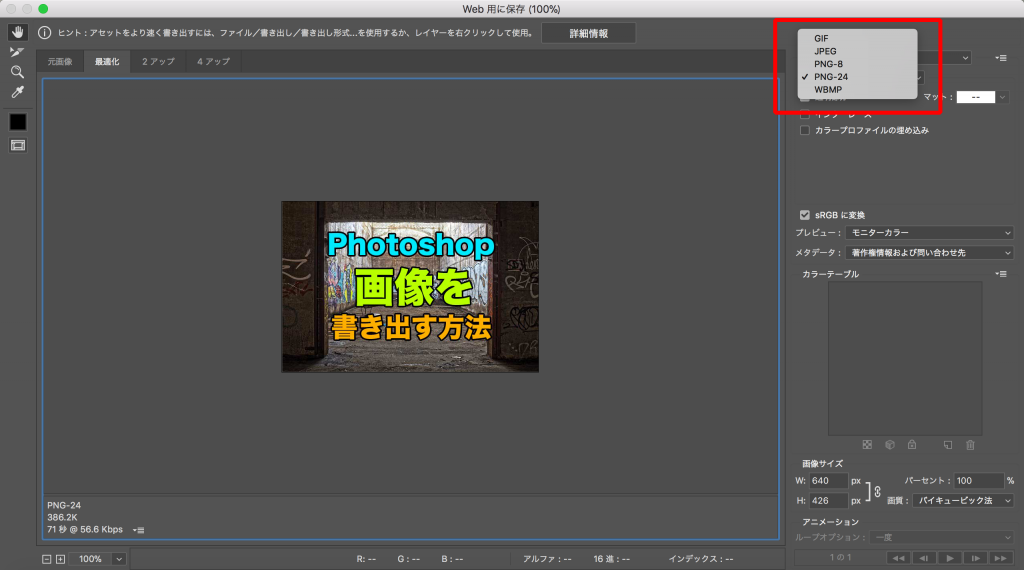Open the black eyedropper color swatch
1024x570 pixels.
click(18, 122)
